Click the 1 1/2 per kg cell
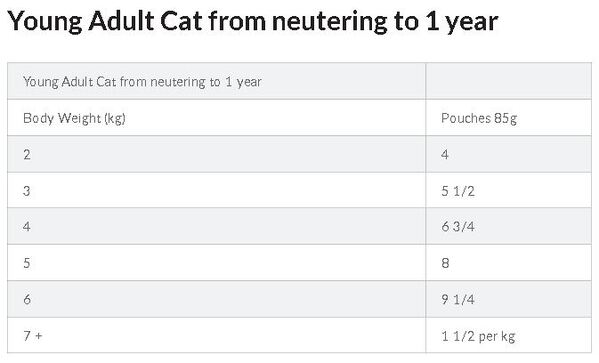This screenshot has height=363, width=599. pos(508,335)
